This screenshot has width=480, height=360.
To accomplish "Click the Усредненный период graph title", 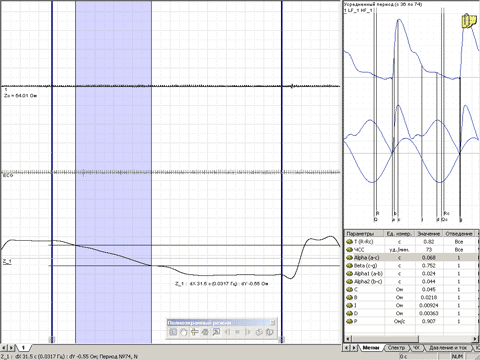I will [x=383, y=4].
